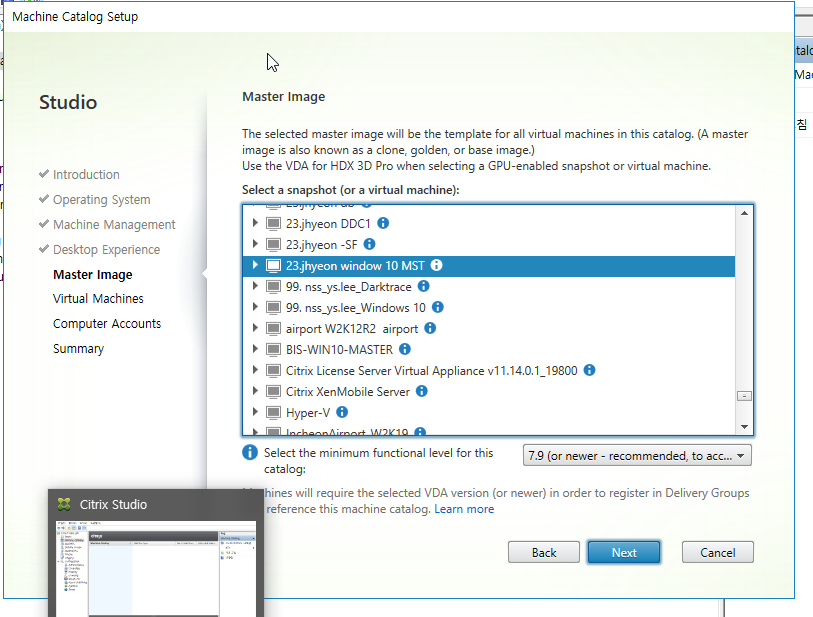Viewport: 813px width, 617px height.
Task: Expand the 23.jhyeon DDC1 tree node
Action: click(255, 223)
